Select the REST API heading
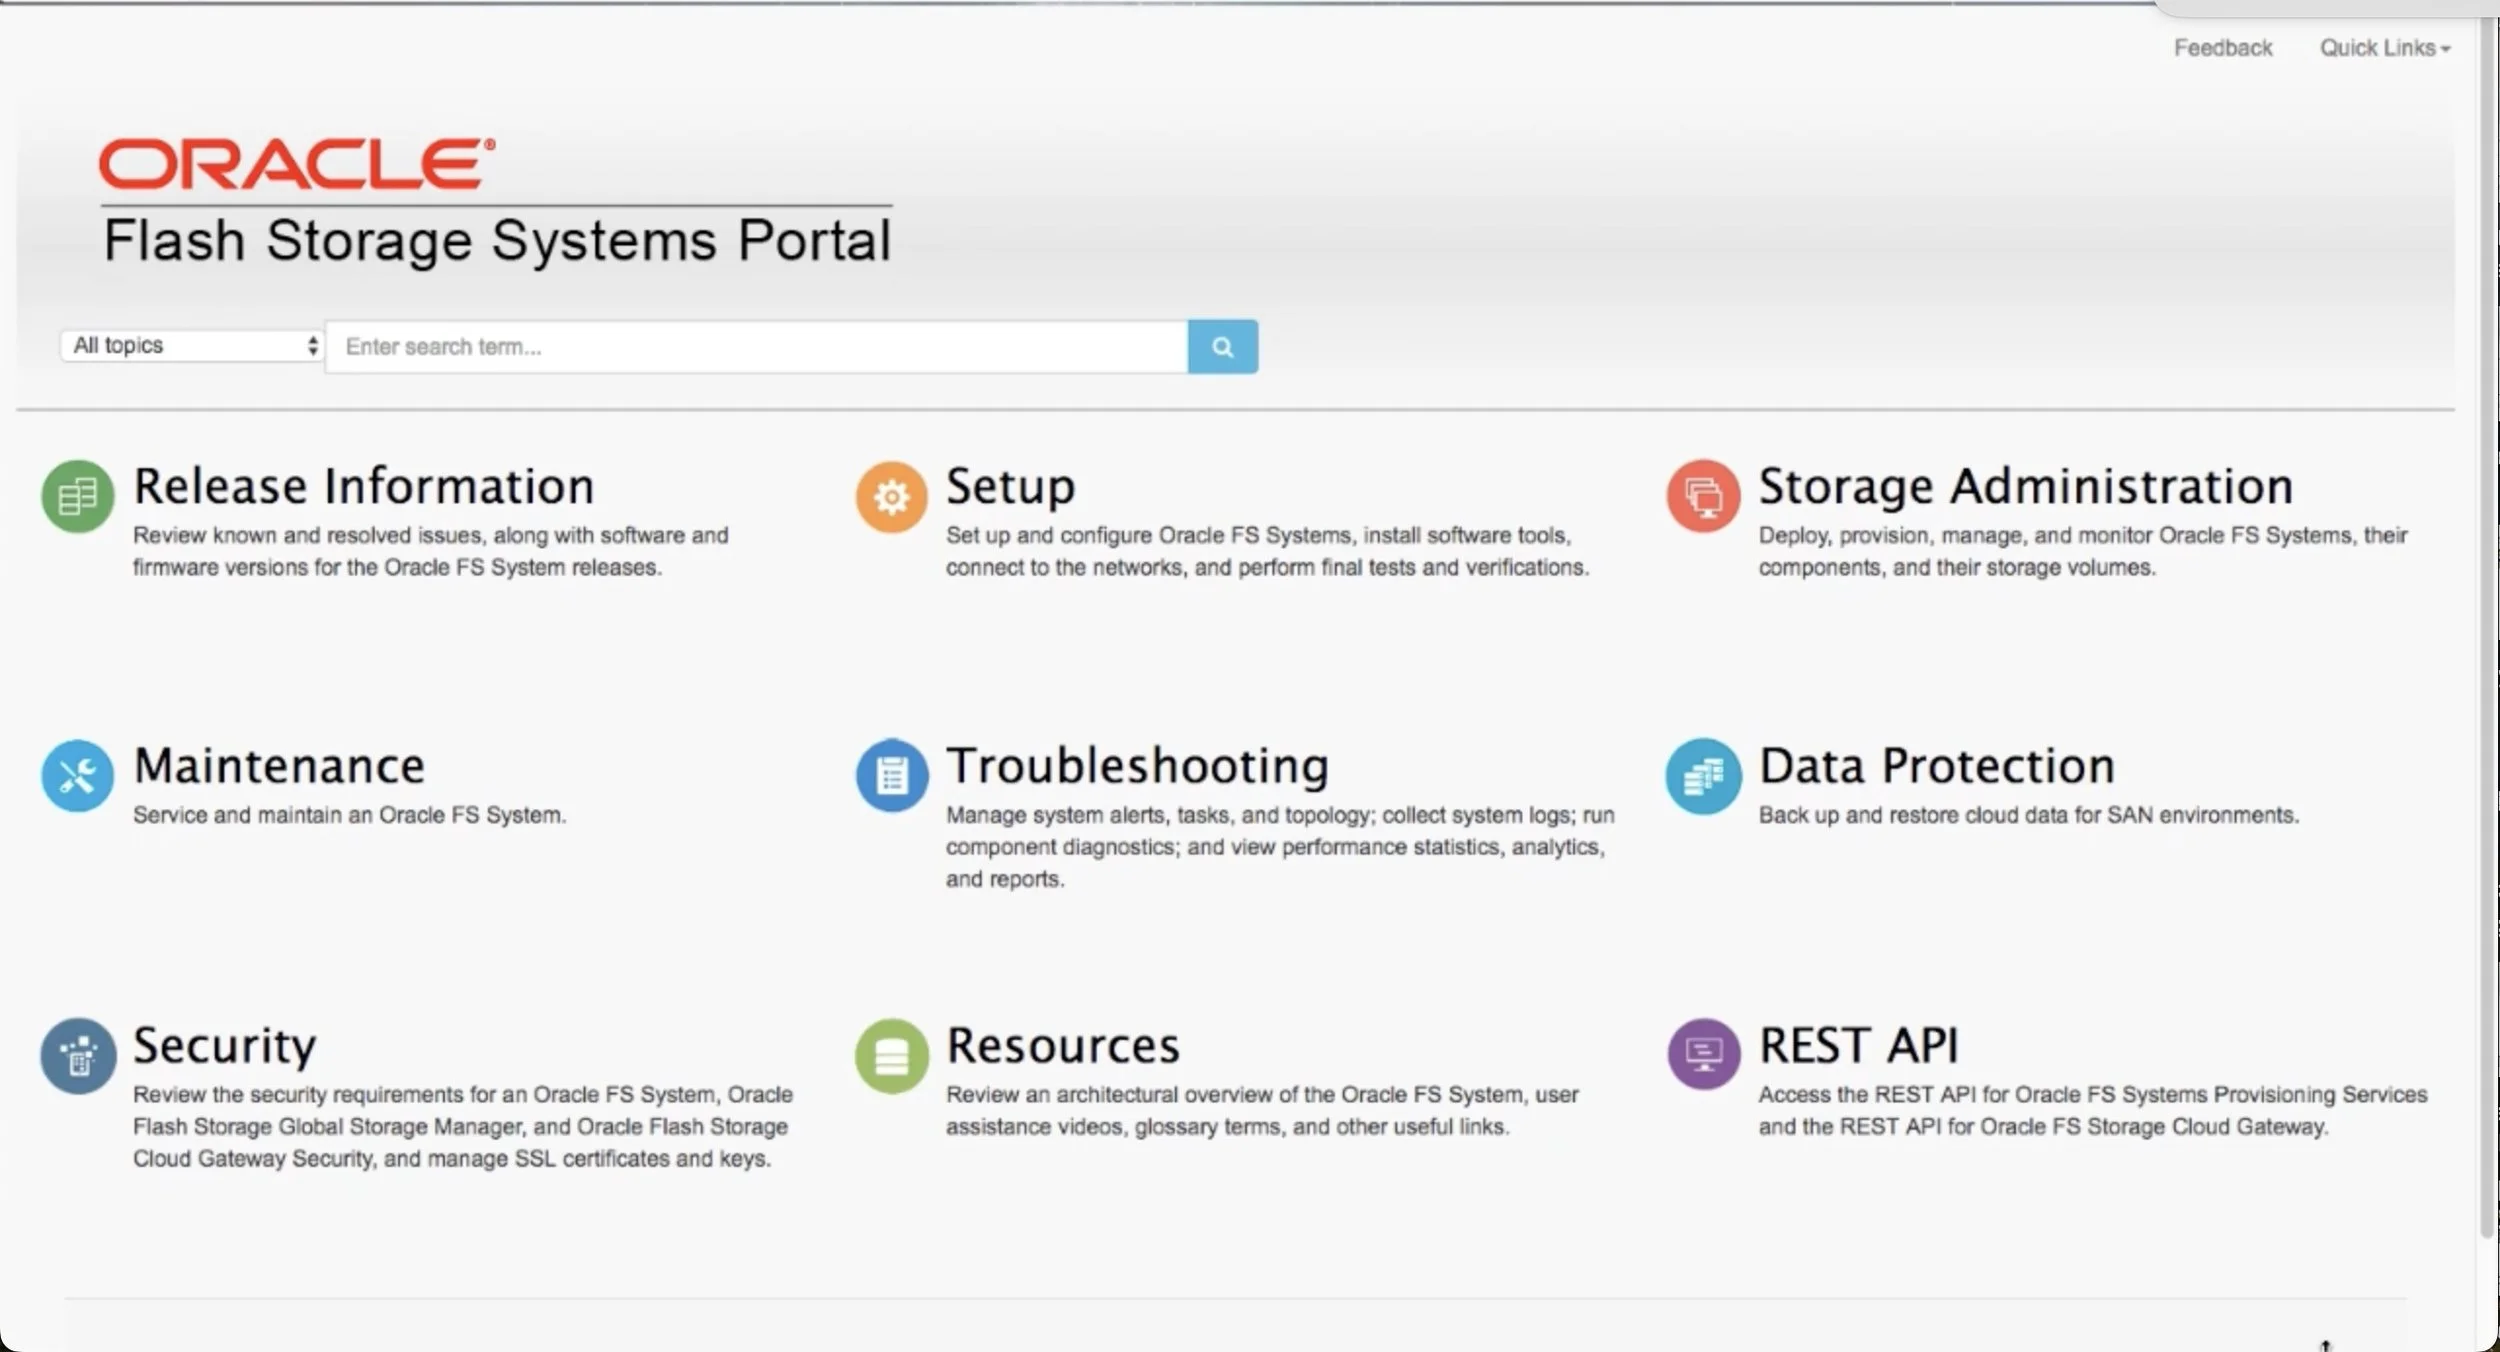 (x=1858, y=1045)
